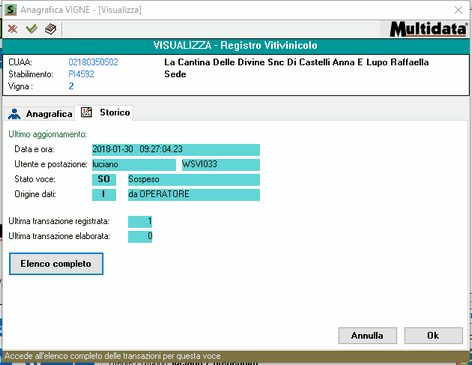Click the Stato voce code field SO
This screenshot has width=472, height=365.
click(104, 179)
